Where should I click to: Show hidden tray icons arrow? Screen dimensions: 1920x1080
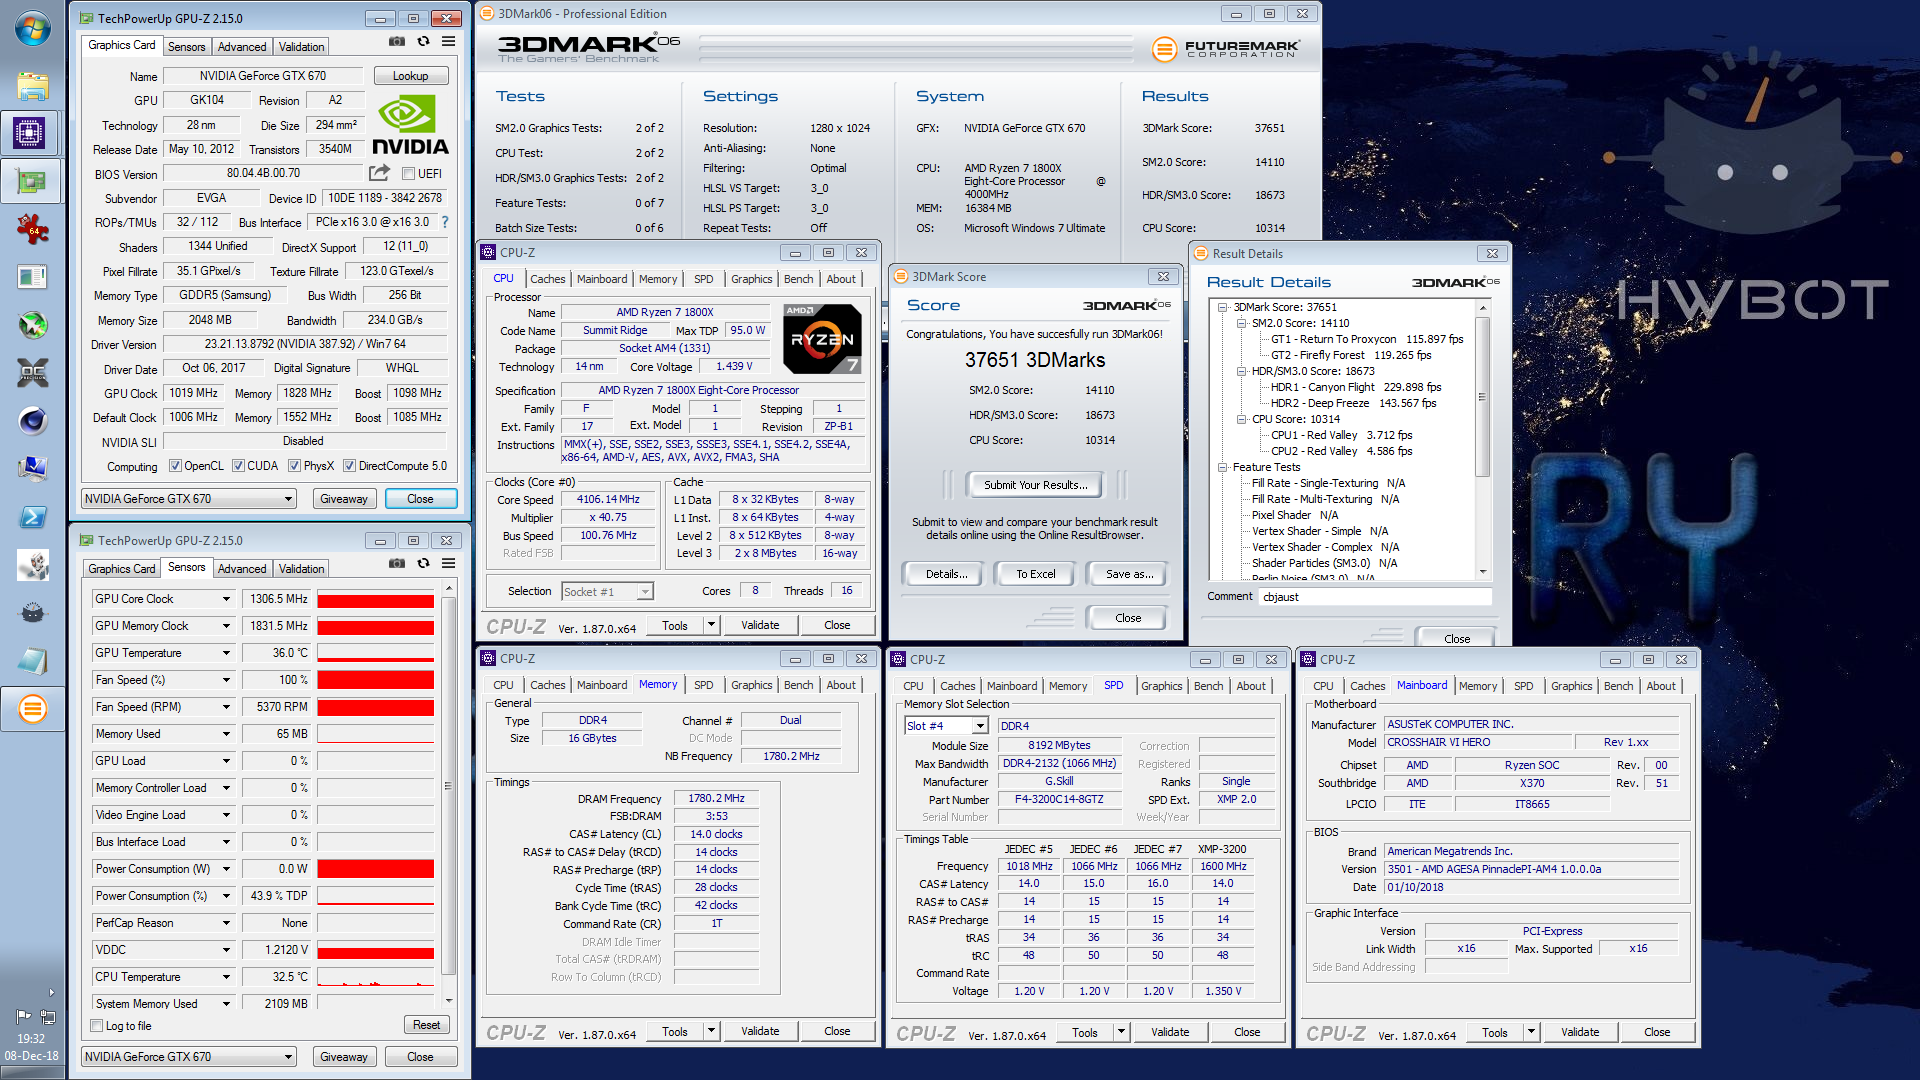tap(52, 993)
